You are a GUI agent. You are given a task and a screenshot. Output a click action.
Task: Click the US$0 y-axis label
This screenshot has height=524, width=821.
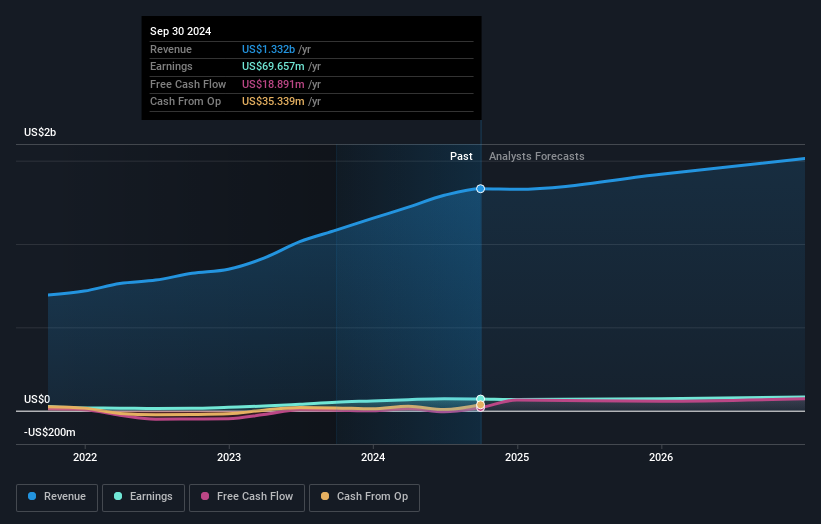tap(37, 399)
